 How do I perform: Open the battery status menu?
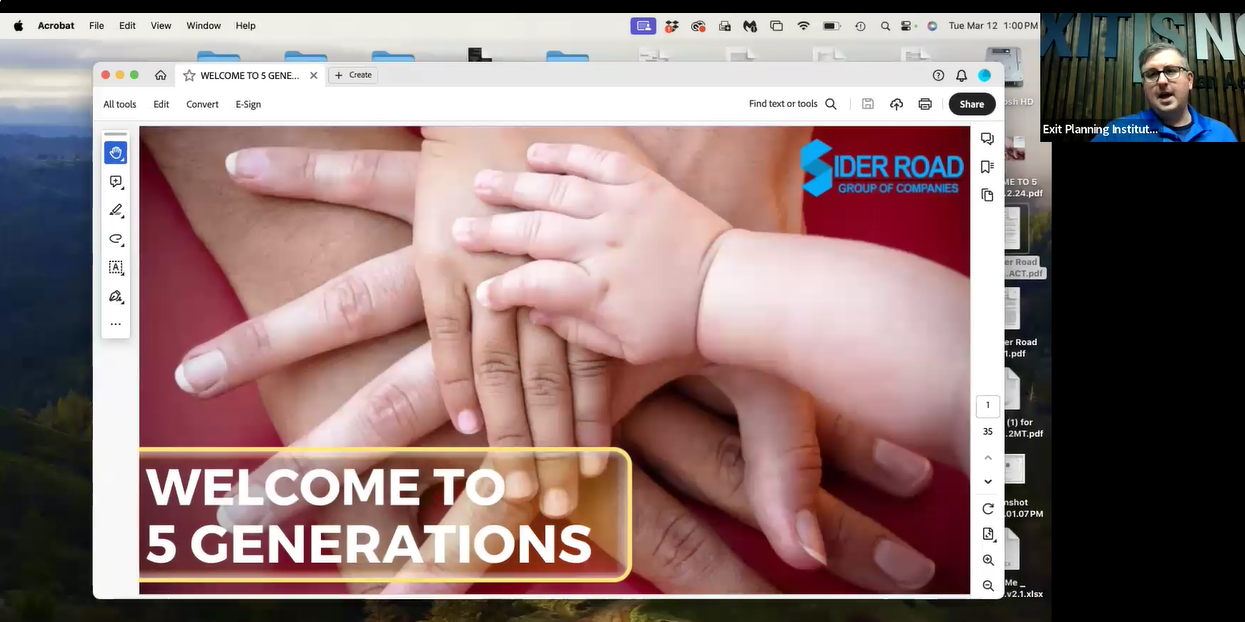pyautogui.click(x=831, y=26)
